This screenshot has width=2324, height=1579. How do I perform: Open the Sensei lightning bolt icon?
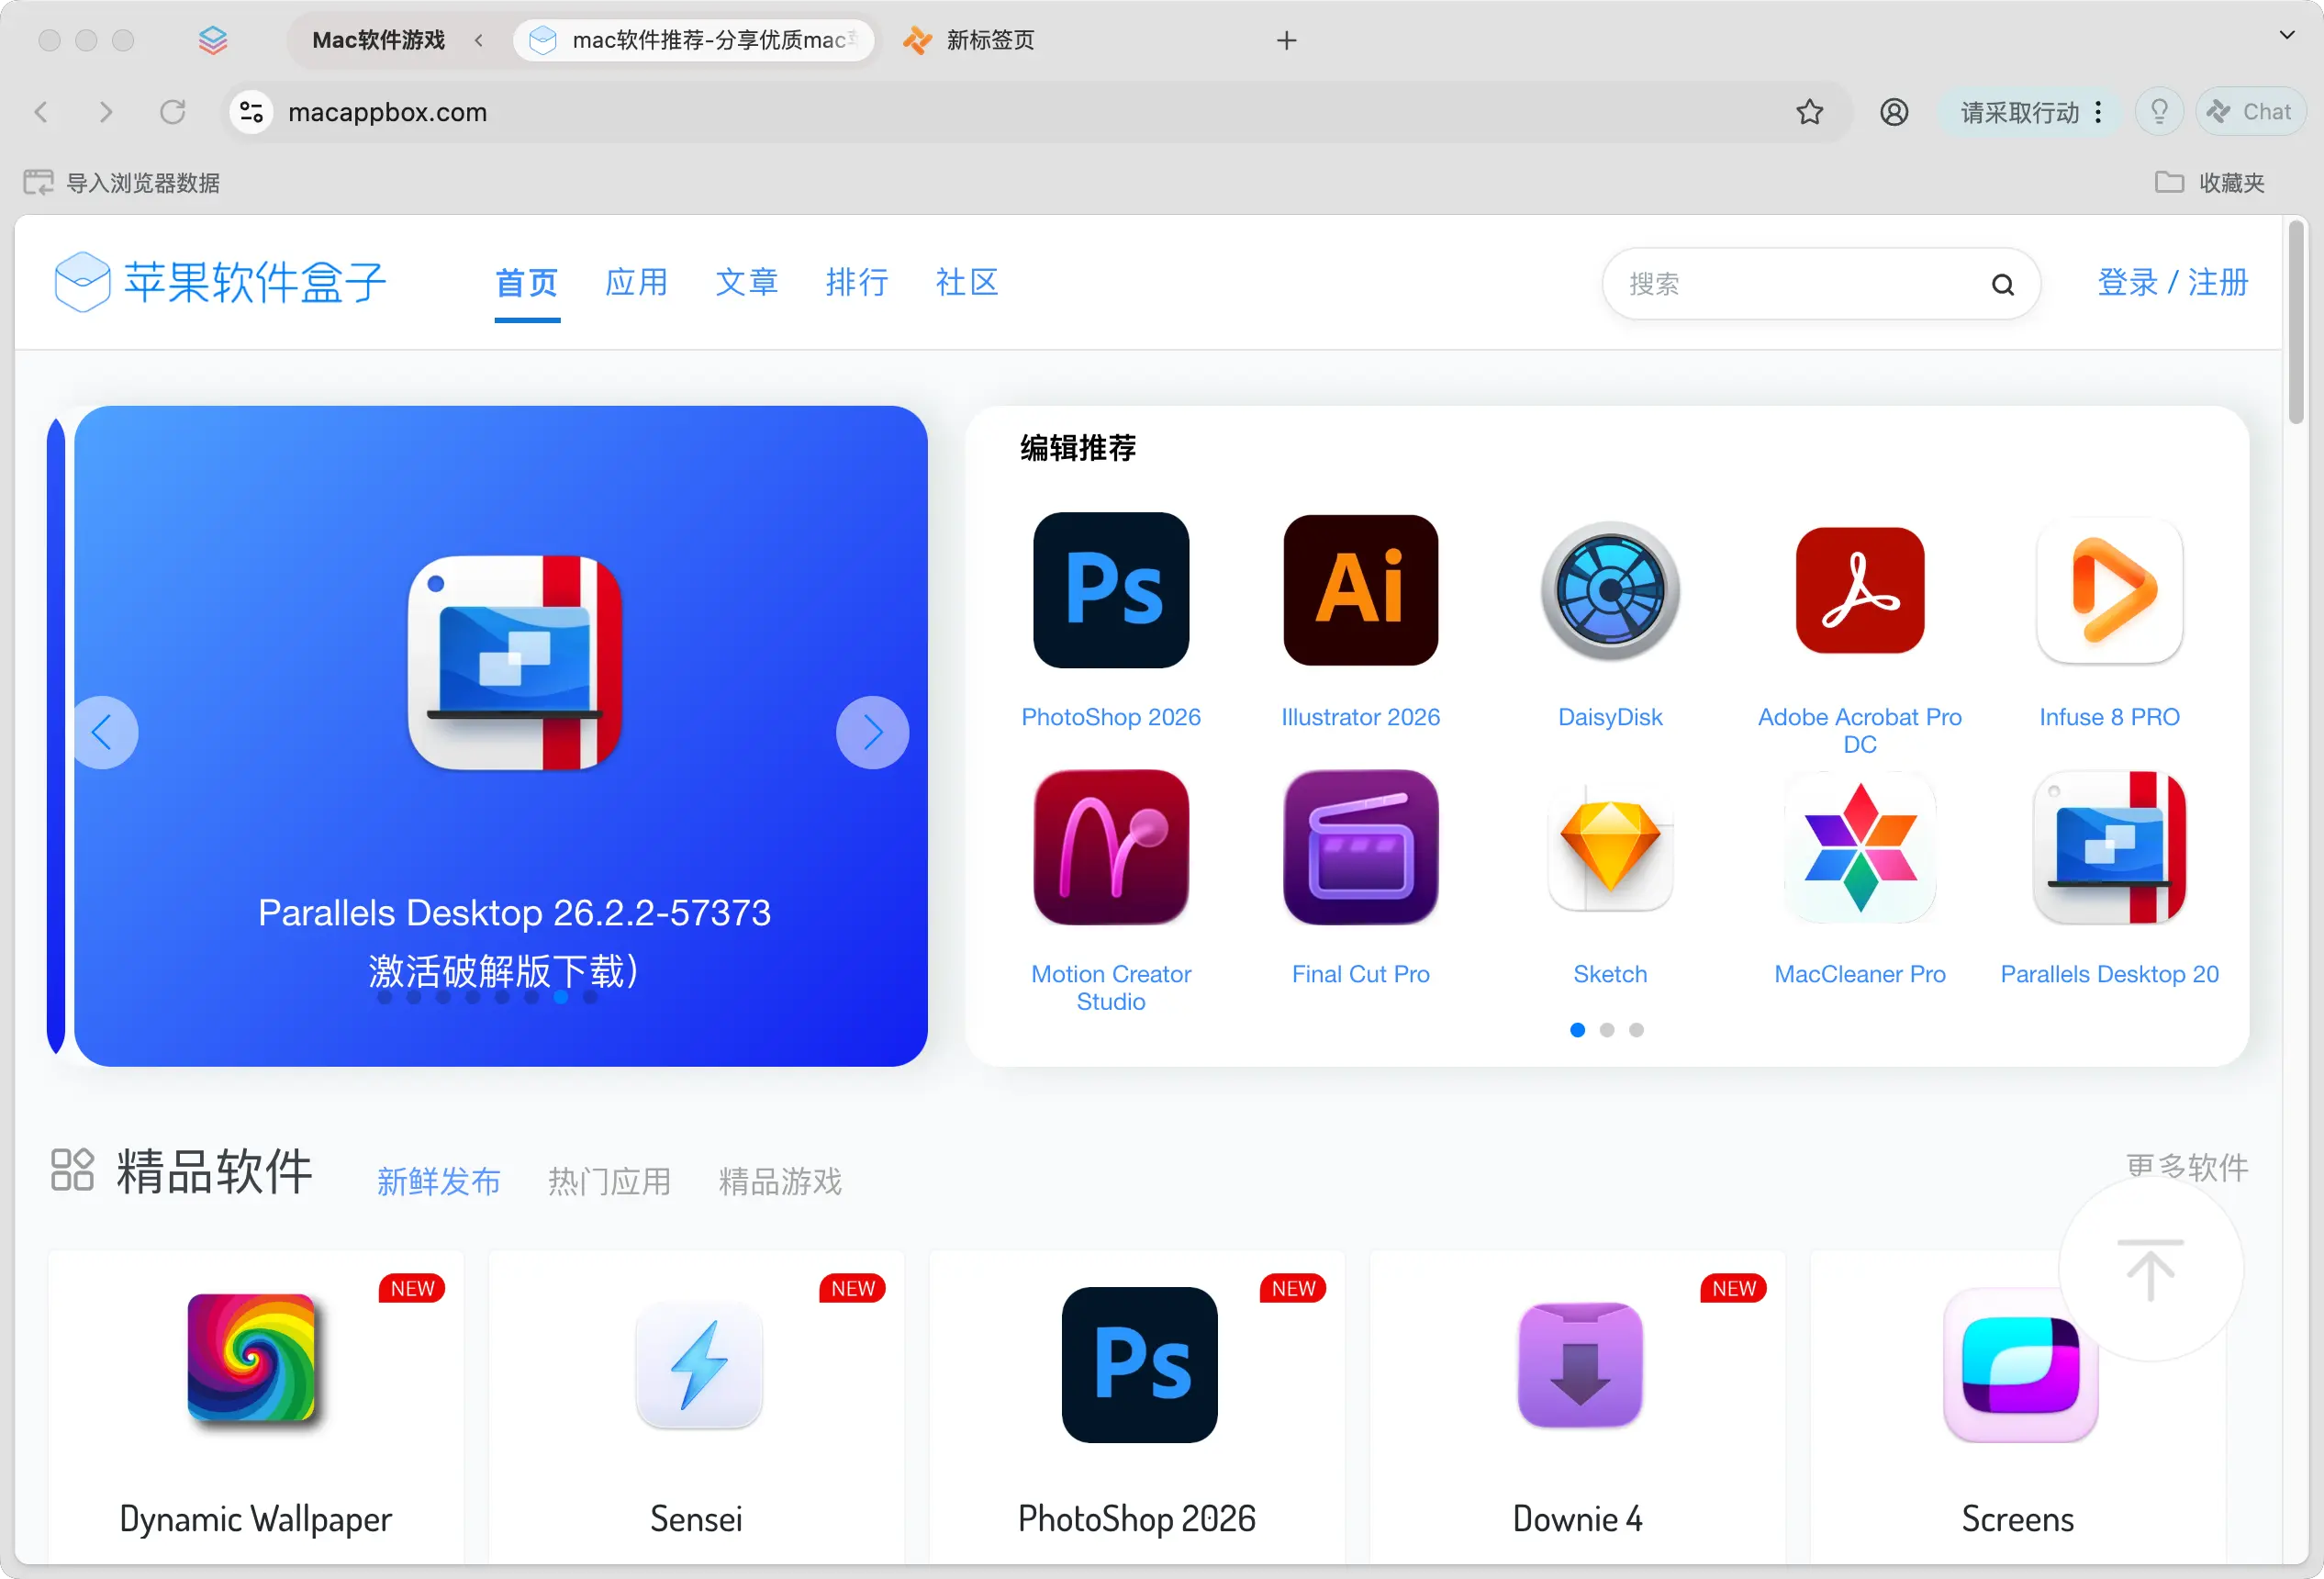click(698, 1364)
